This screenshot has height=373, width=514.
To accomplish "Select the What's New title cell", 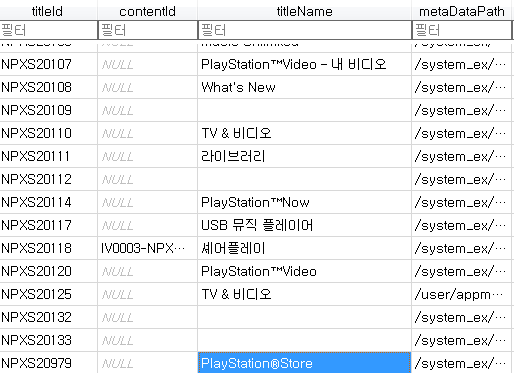I will click(x=304, y=87).
